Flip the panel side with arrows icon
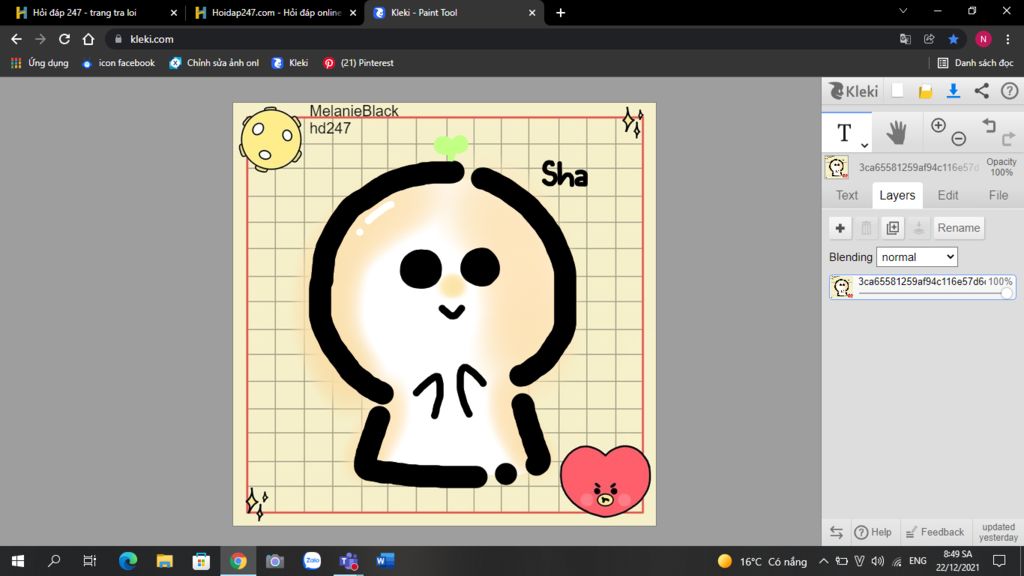This screenshot has width=1024, height=576. [x=837, y=532]
